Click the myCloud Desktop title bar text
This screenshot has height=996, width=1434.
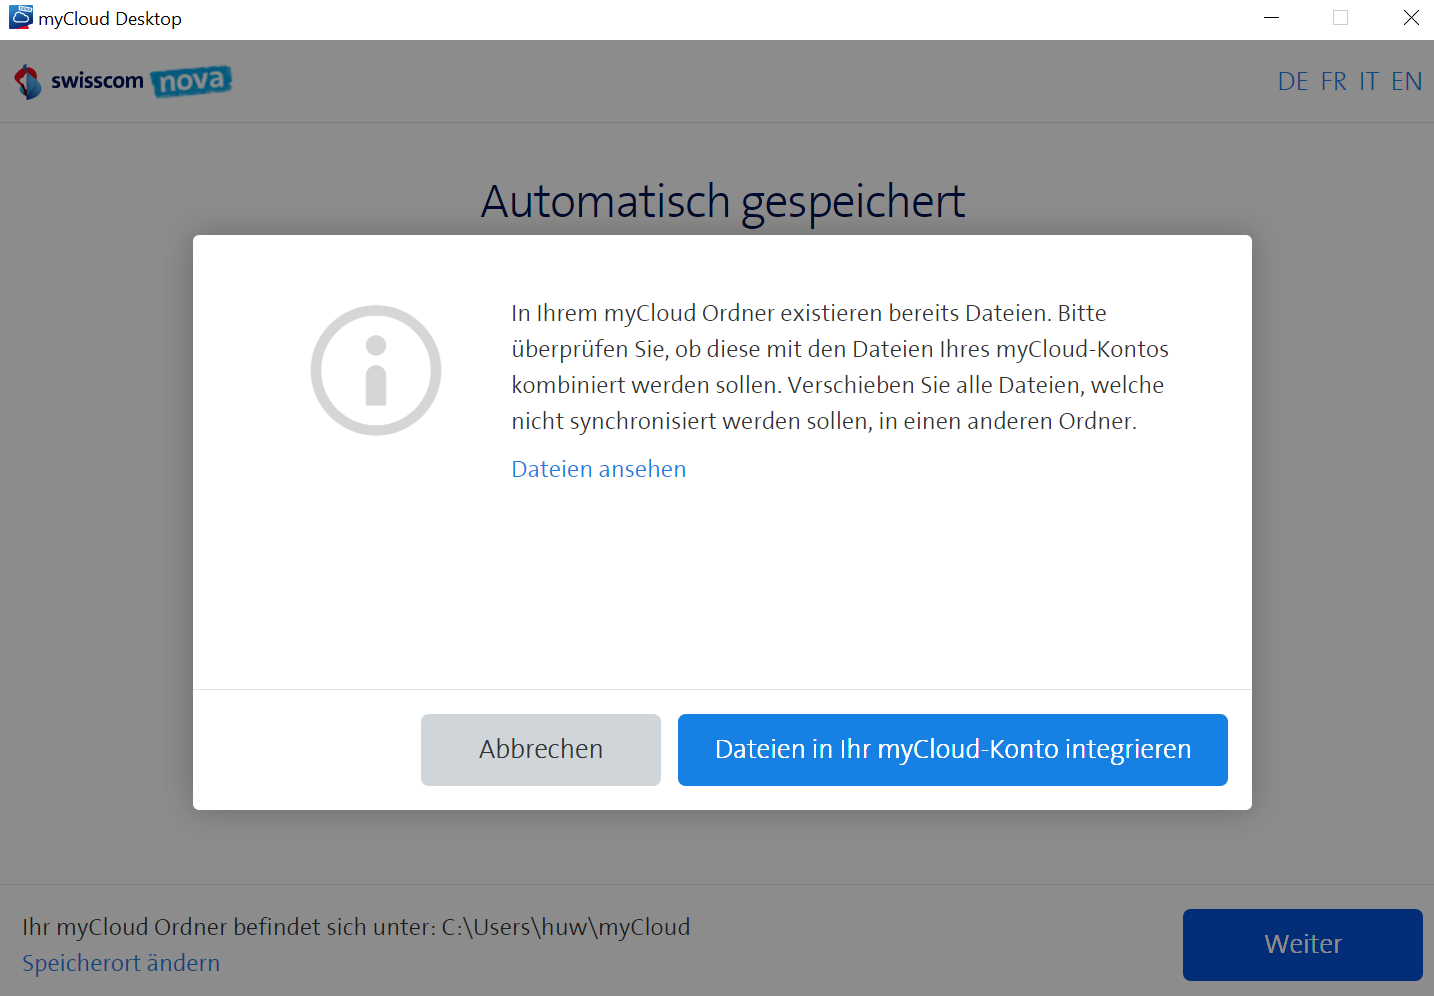(x=109, y=17)
